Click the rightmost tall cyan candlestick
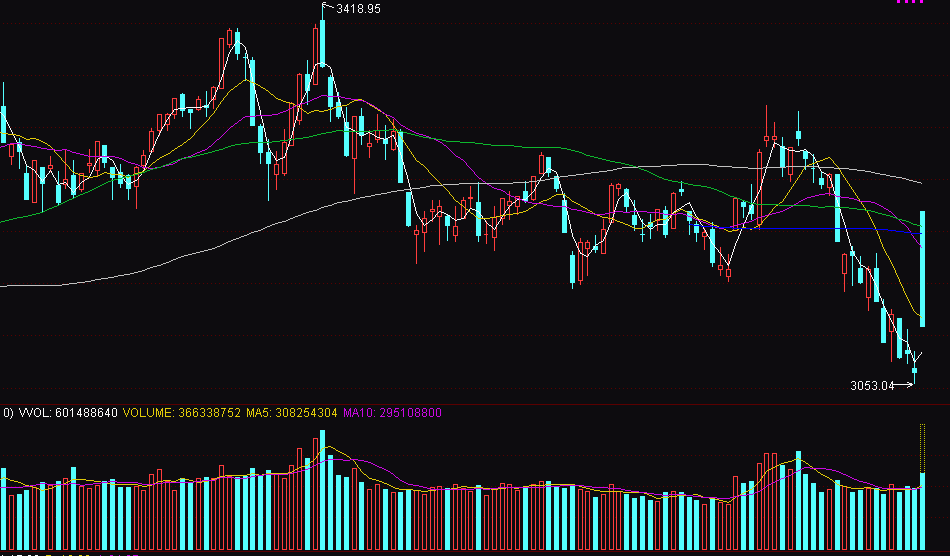950x556 pixels. pos(922,268)
